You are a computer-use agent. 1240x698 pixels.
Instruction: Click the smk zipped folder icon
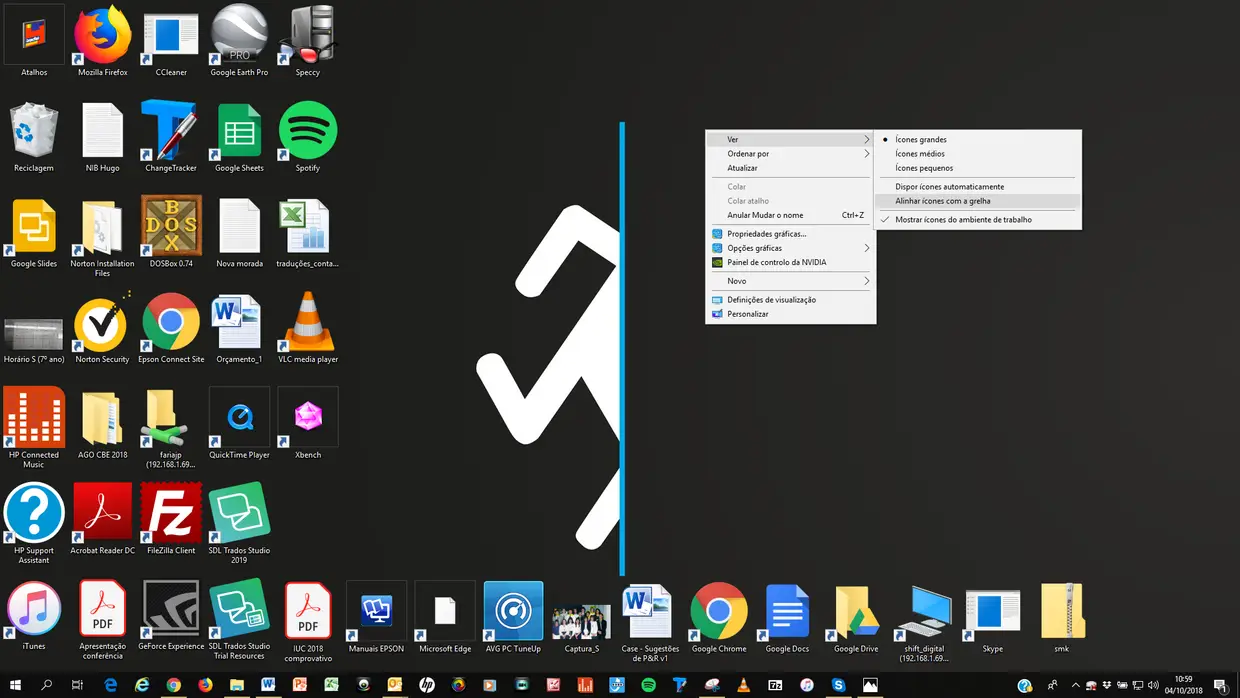(x=1061, y=617)
